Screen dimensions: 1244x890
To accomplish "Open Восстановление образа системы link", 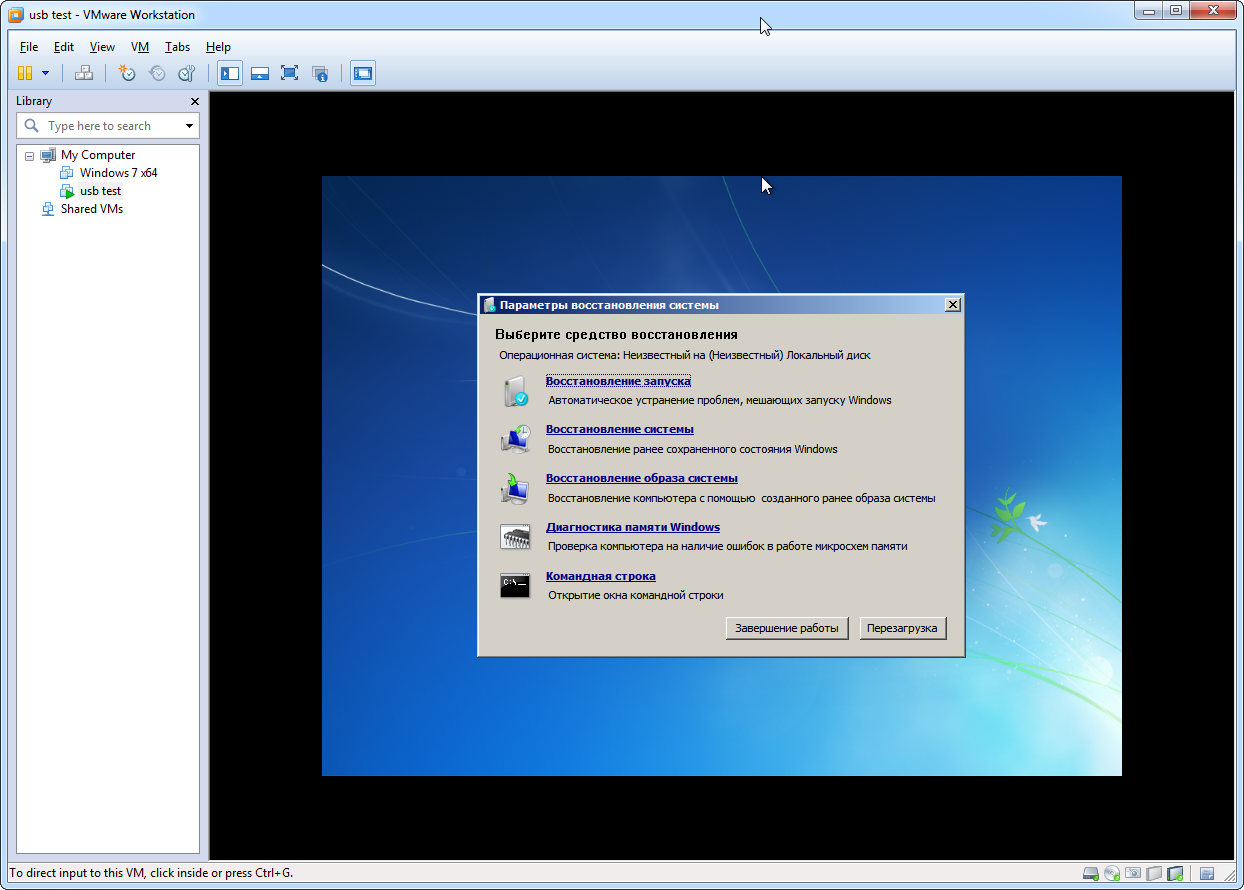I will point(642,478).
